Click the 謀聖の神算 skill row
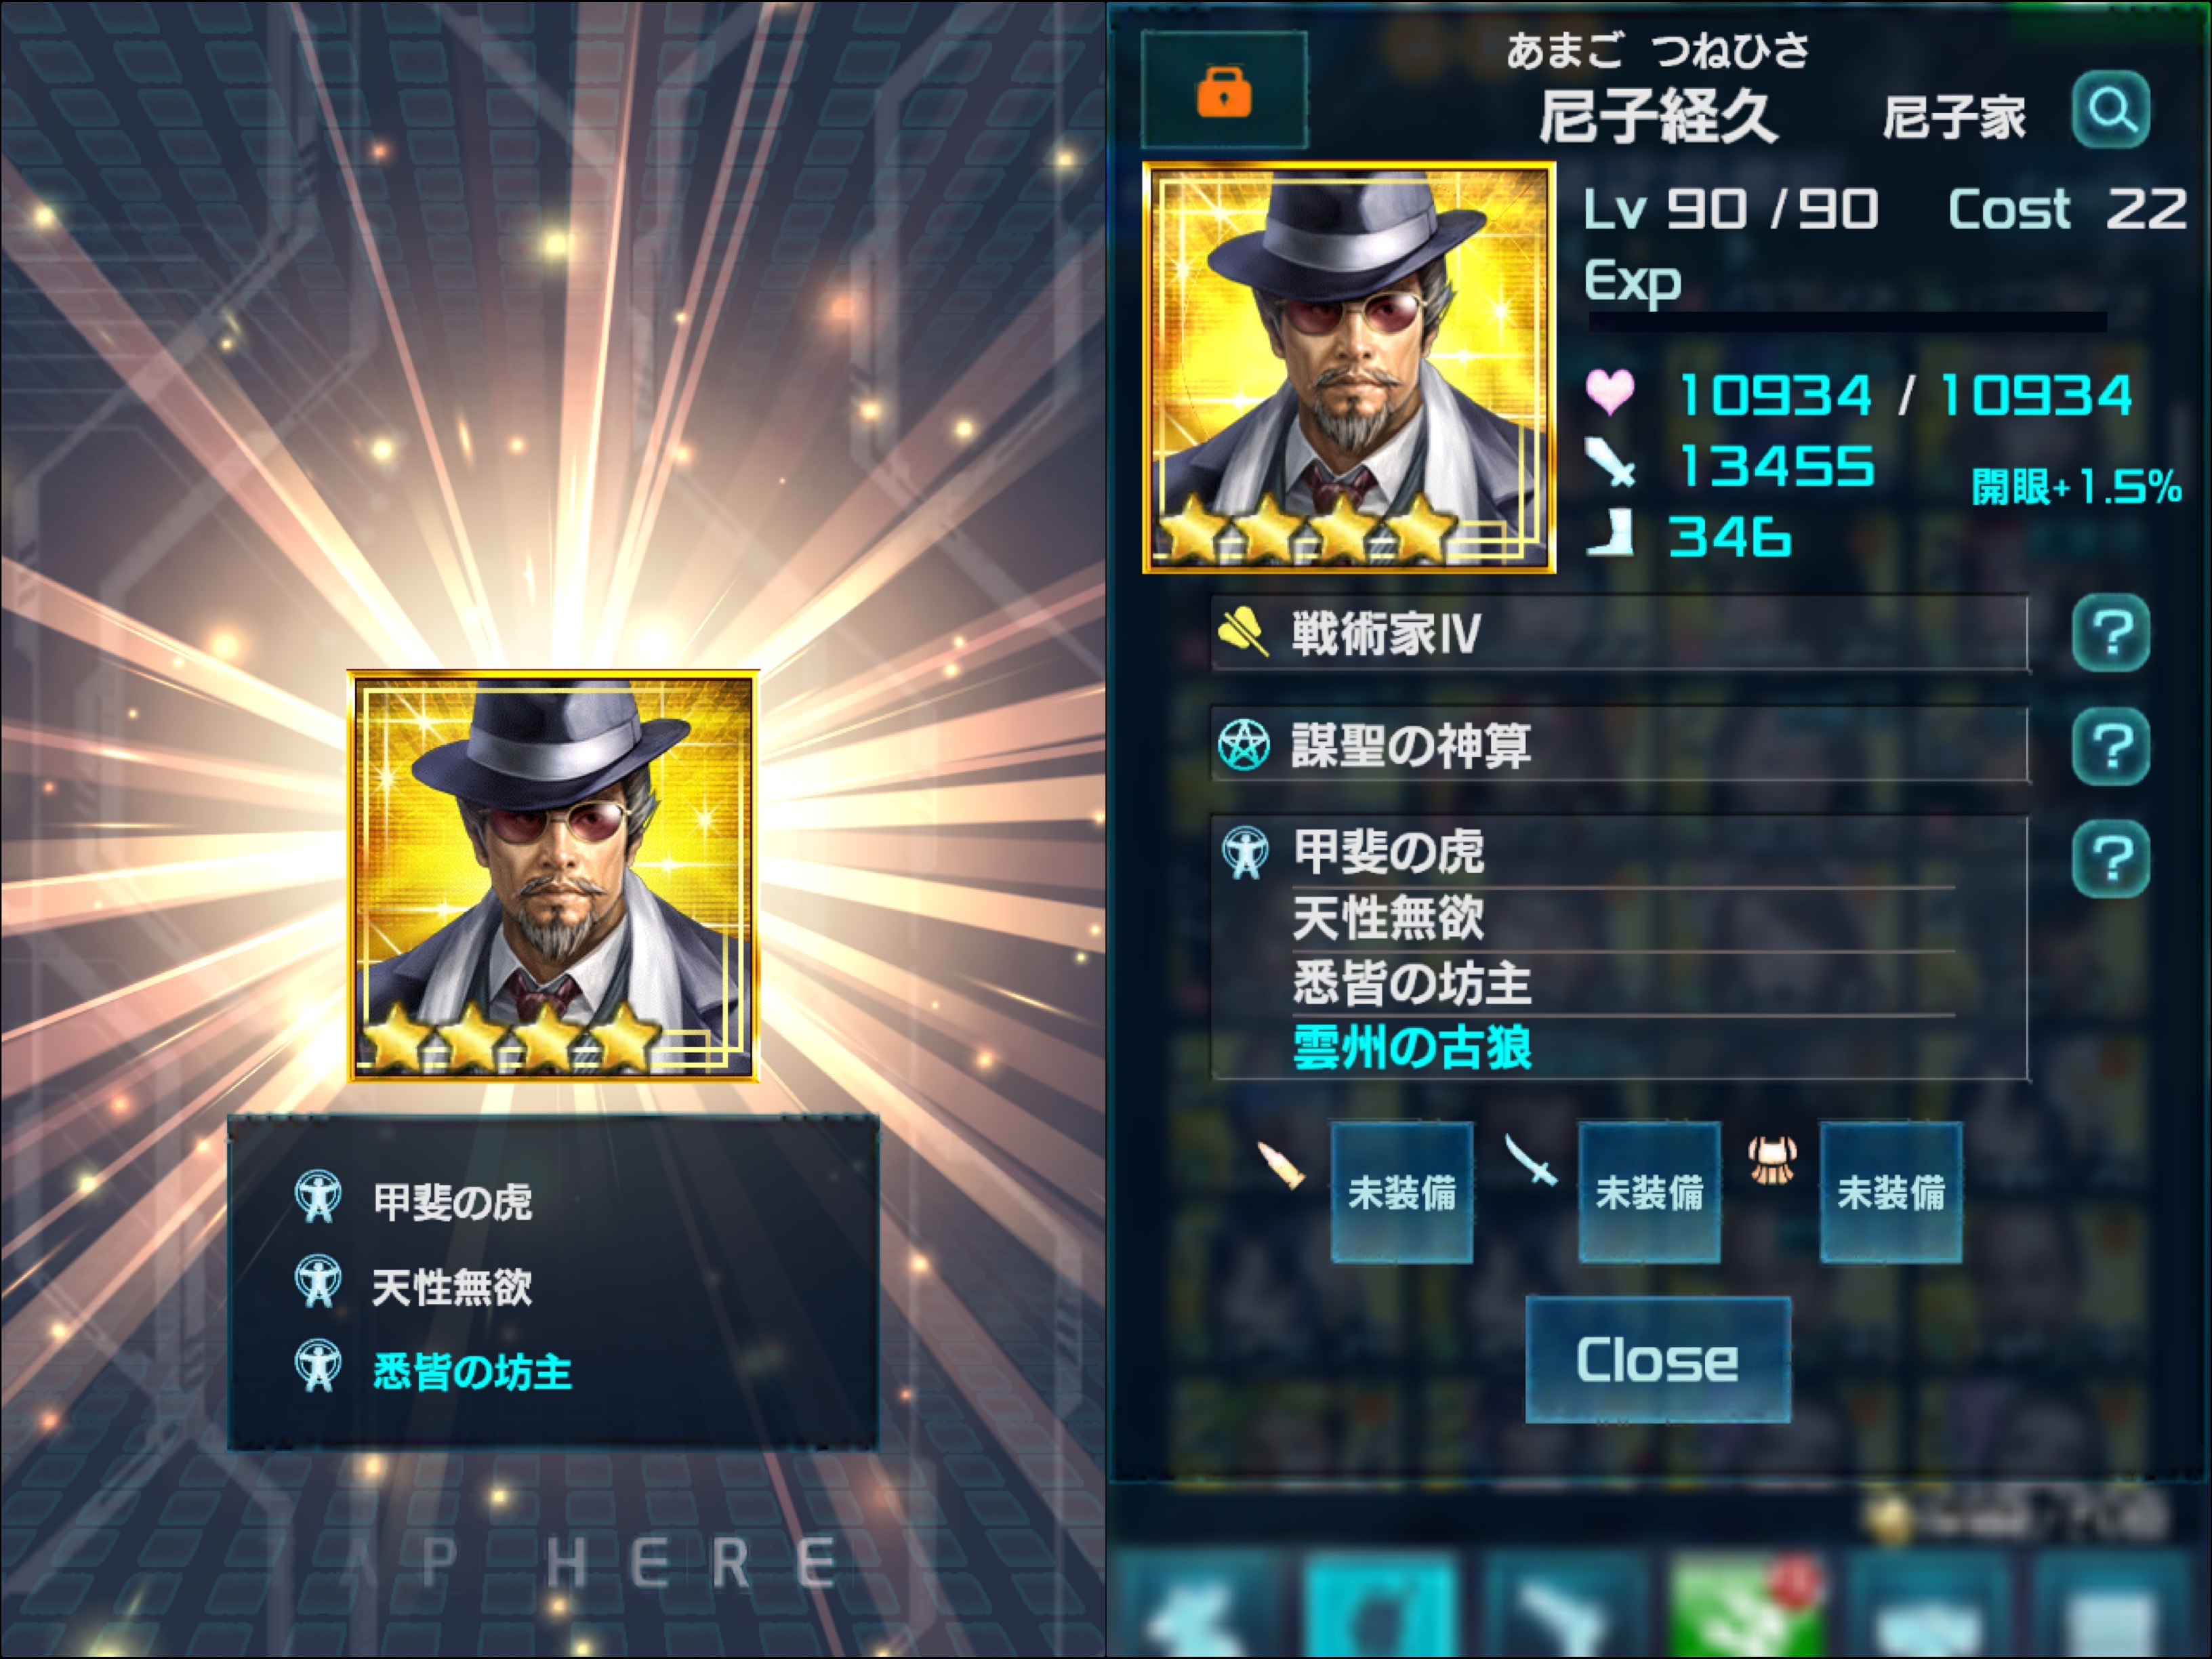This screenshot has height=1659, width=2212. pos(1619,746)
